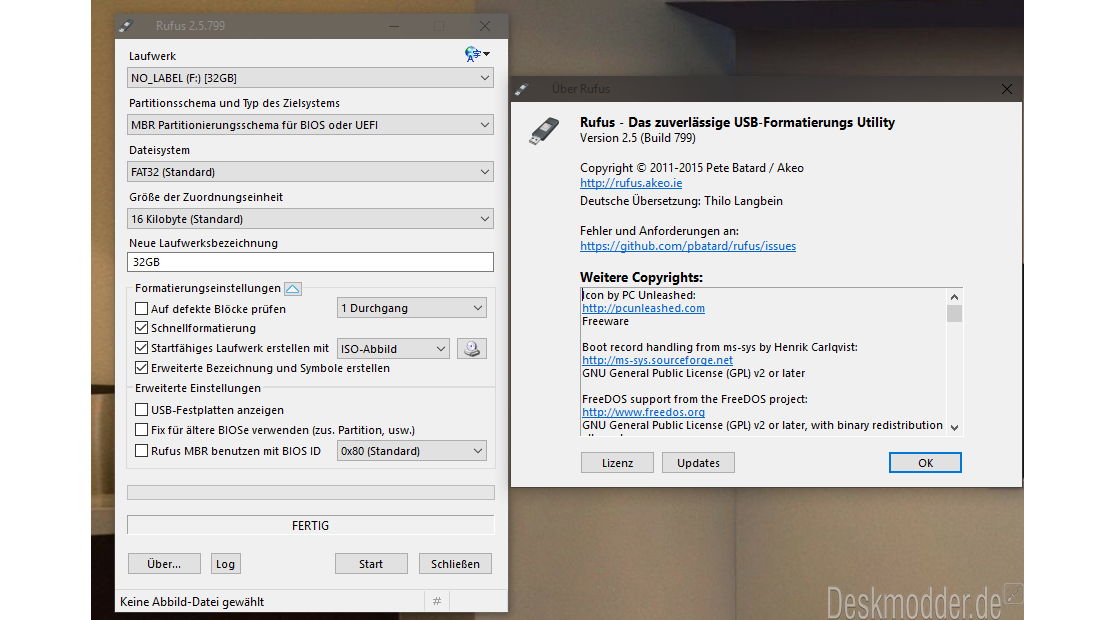Open the 1 Durchgang dropdown

pyautogui.click(x=412, y=308)
